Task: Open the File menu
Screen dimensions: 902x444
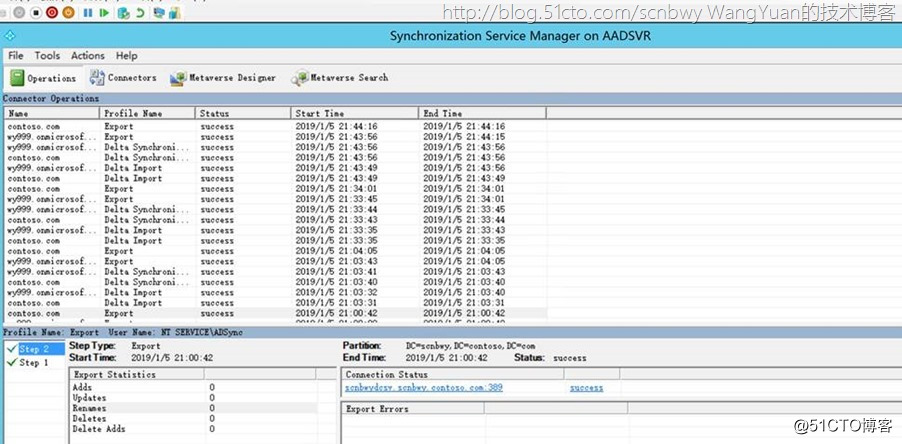Action: pyautogui.click(x=16, y=56)
